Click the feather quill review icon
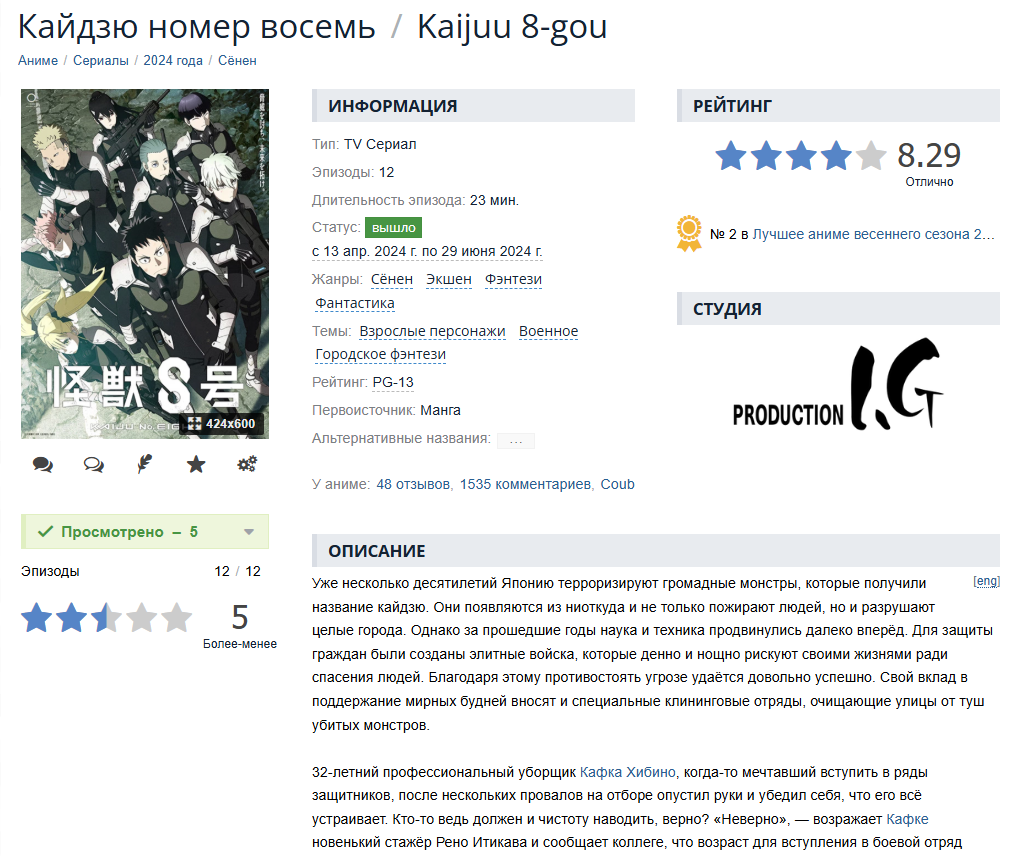The width and height of the screenshot is (1013, 858). pyautogui.click(x=145, y=463)
